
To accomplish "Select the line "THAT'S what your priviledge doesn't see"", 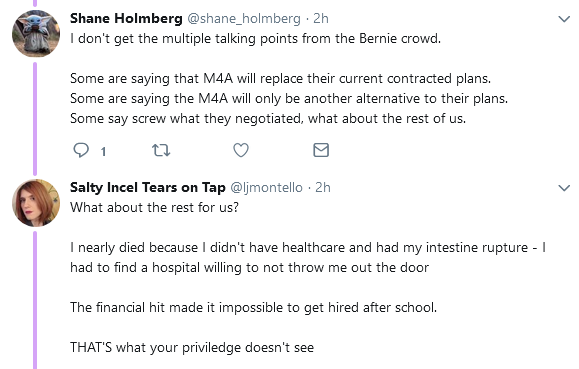I will pos(192,347).
